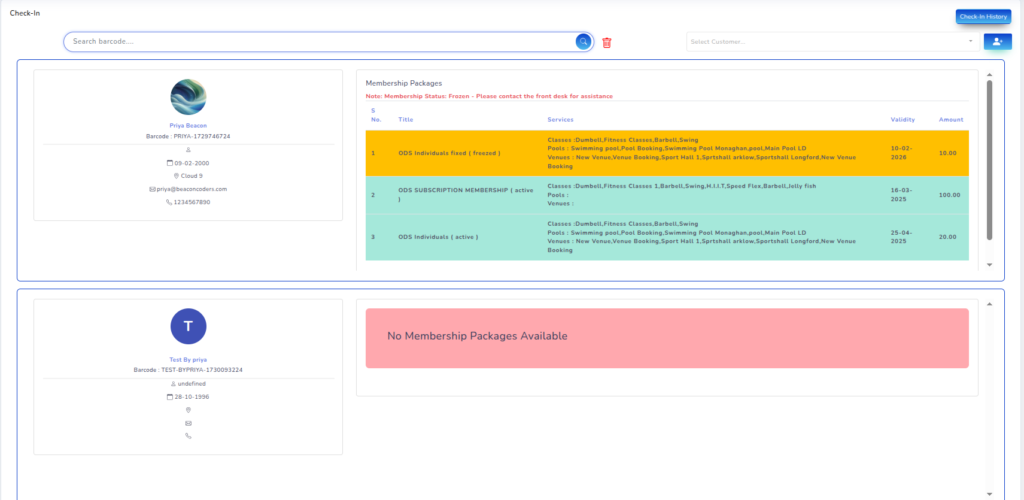This screenshot has height=500, width=1024.
Task: Click the scroll down arrow of first panel
Action: click(x=990, y=265)
